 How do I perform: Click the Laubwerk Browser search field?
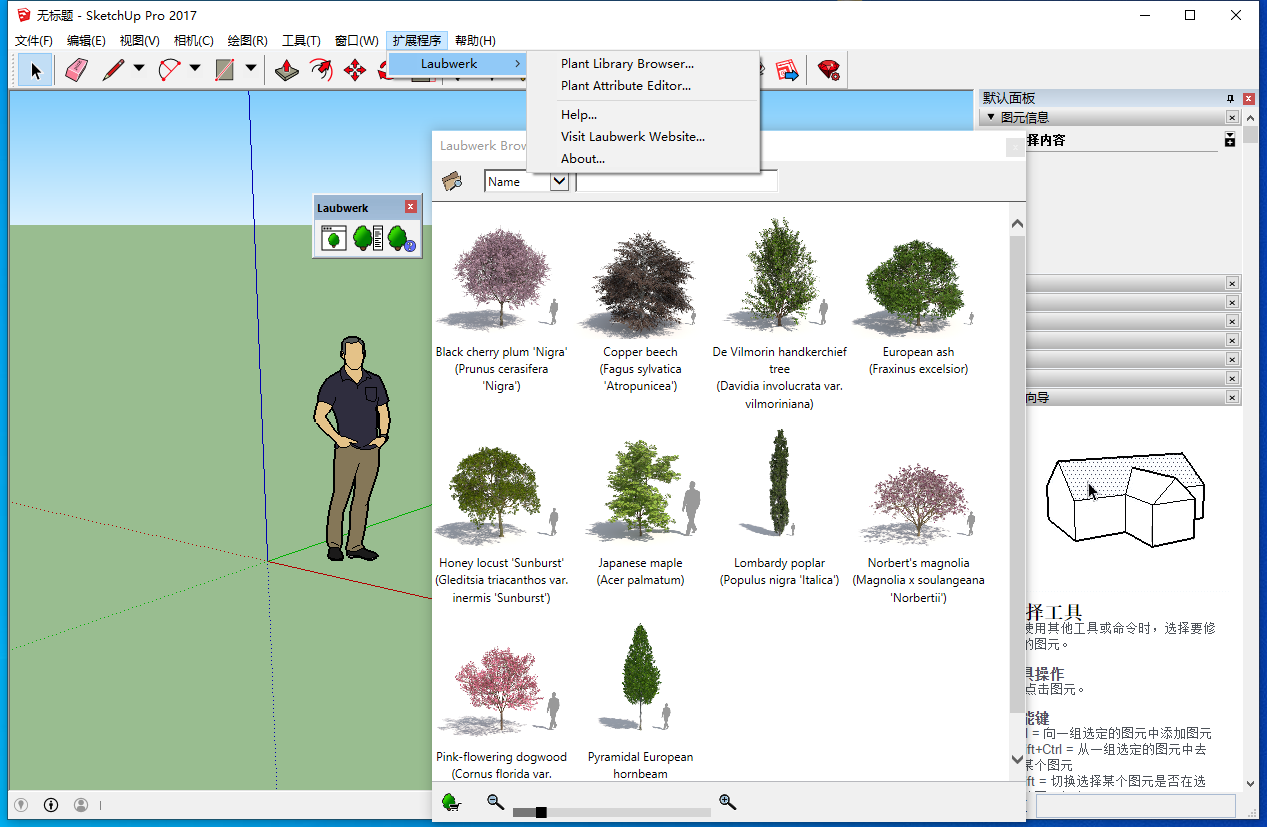[x=677, y=181]
